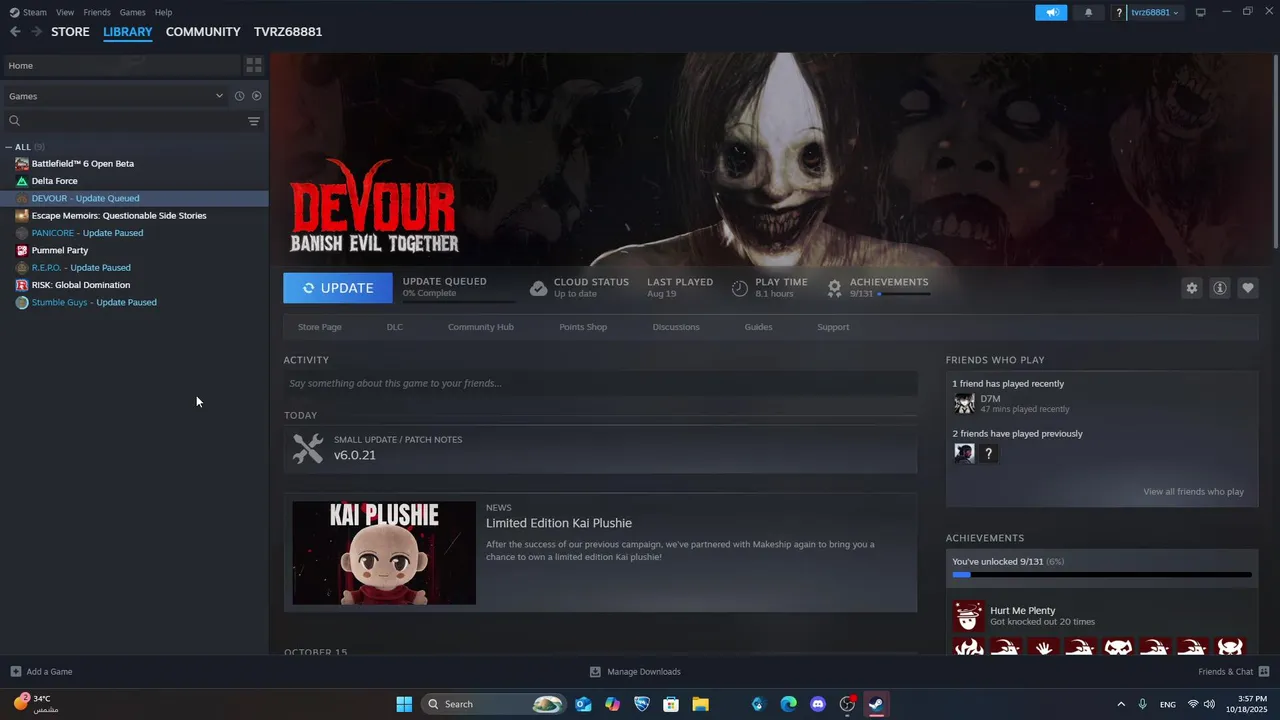1280x720 pixels.
Task: Open the Games menu
Action: (x=132, y=12)
